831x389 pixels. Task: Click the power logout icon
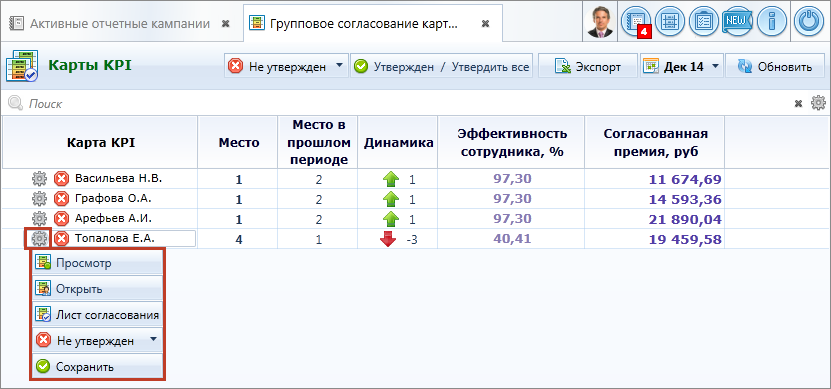[810, 22]
